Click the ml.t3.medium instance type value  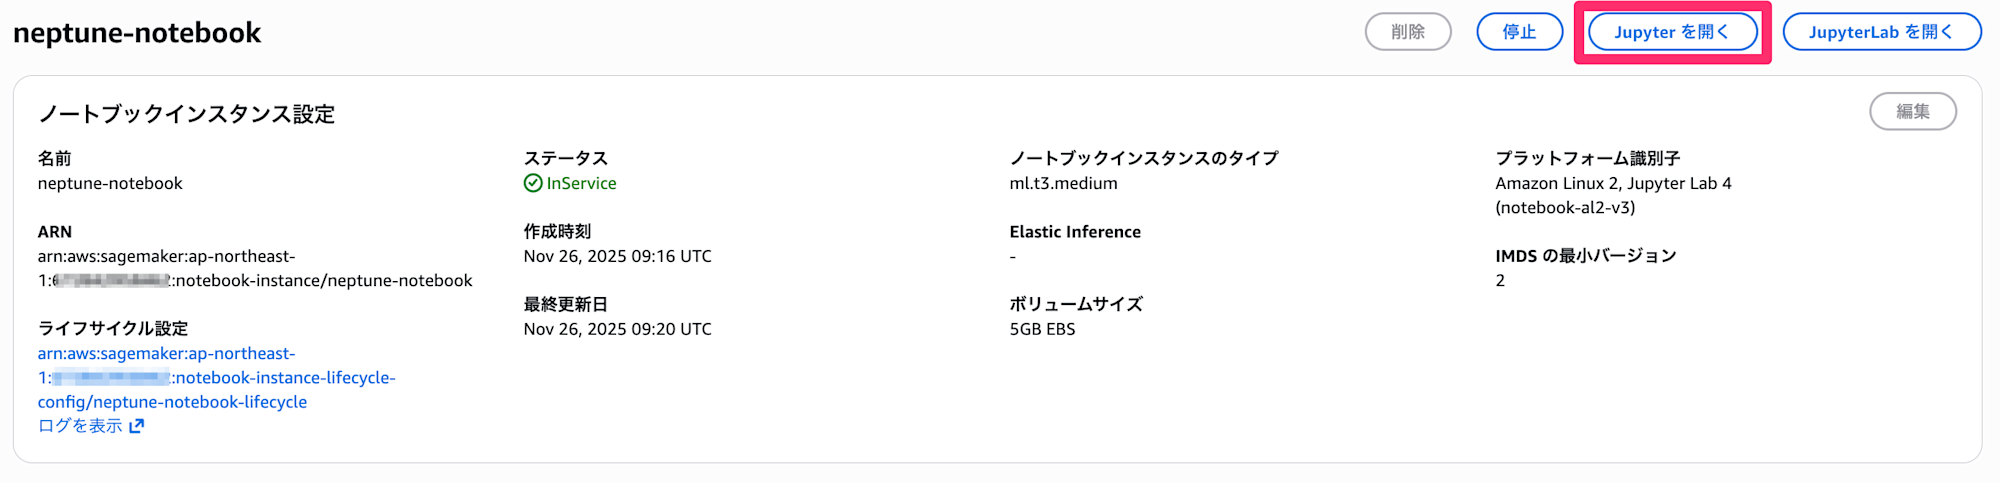(x=1063, y=183)
